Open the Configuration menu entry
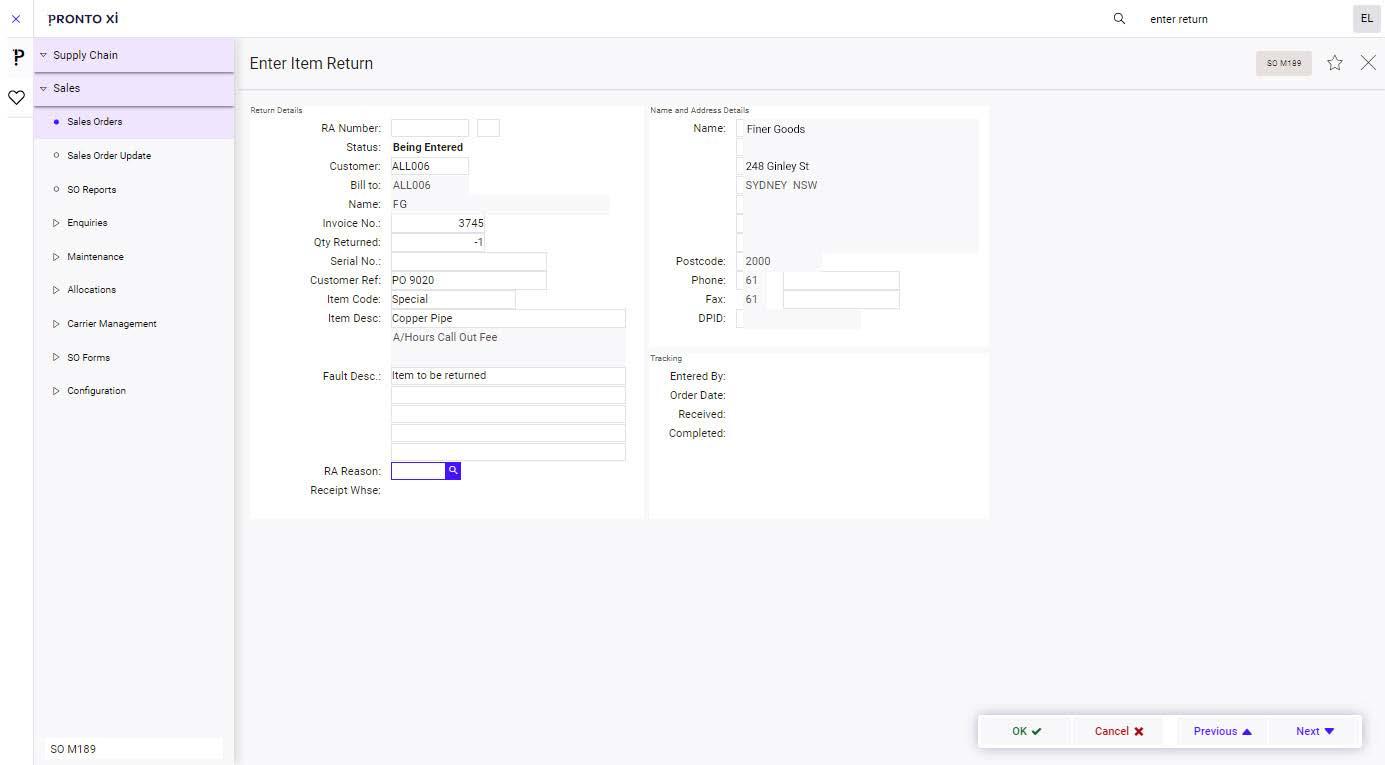 click(96, 390)
